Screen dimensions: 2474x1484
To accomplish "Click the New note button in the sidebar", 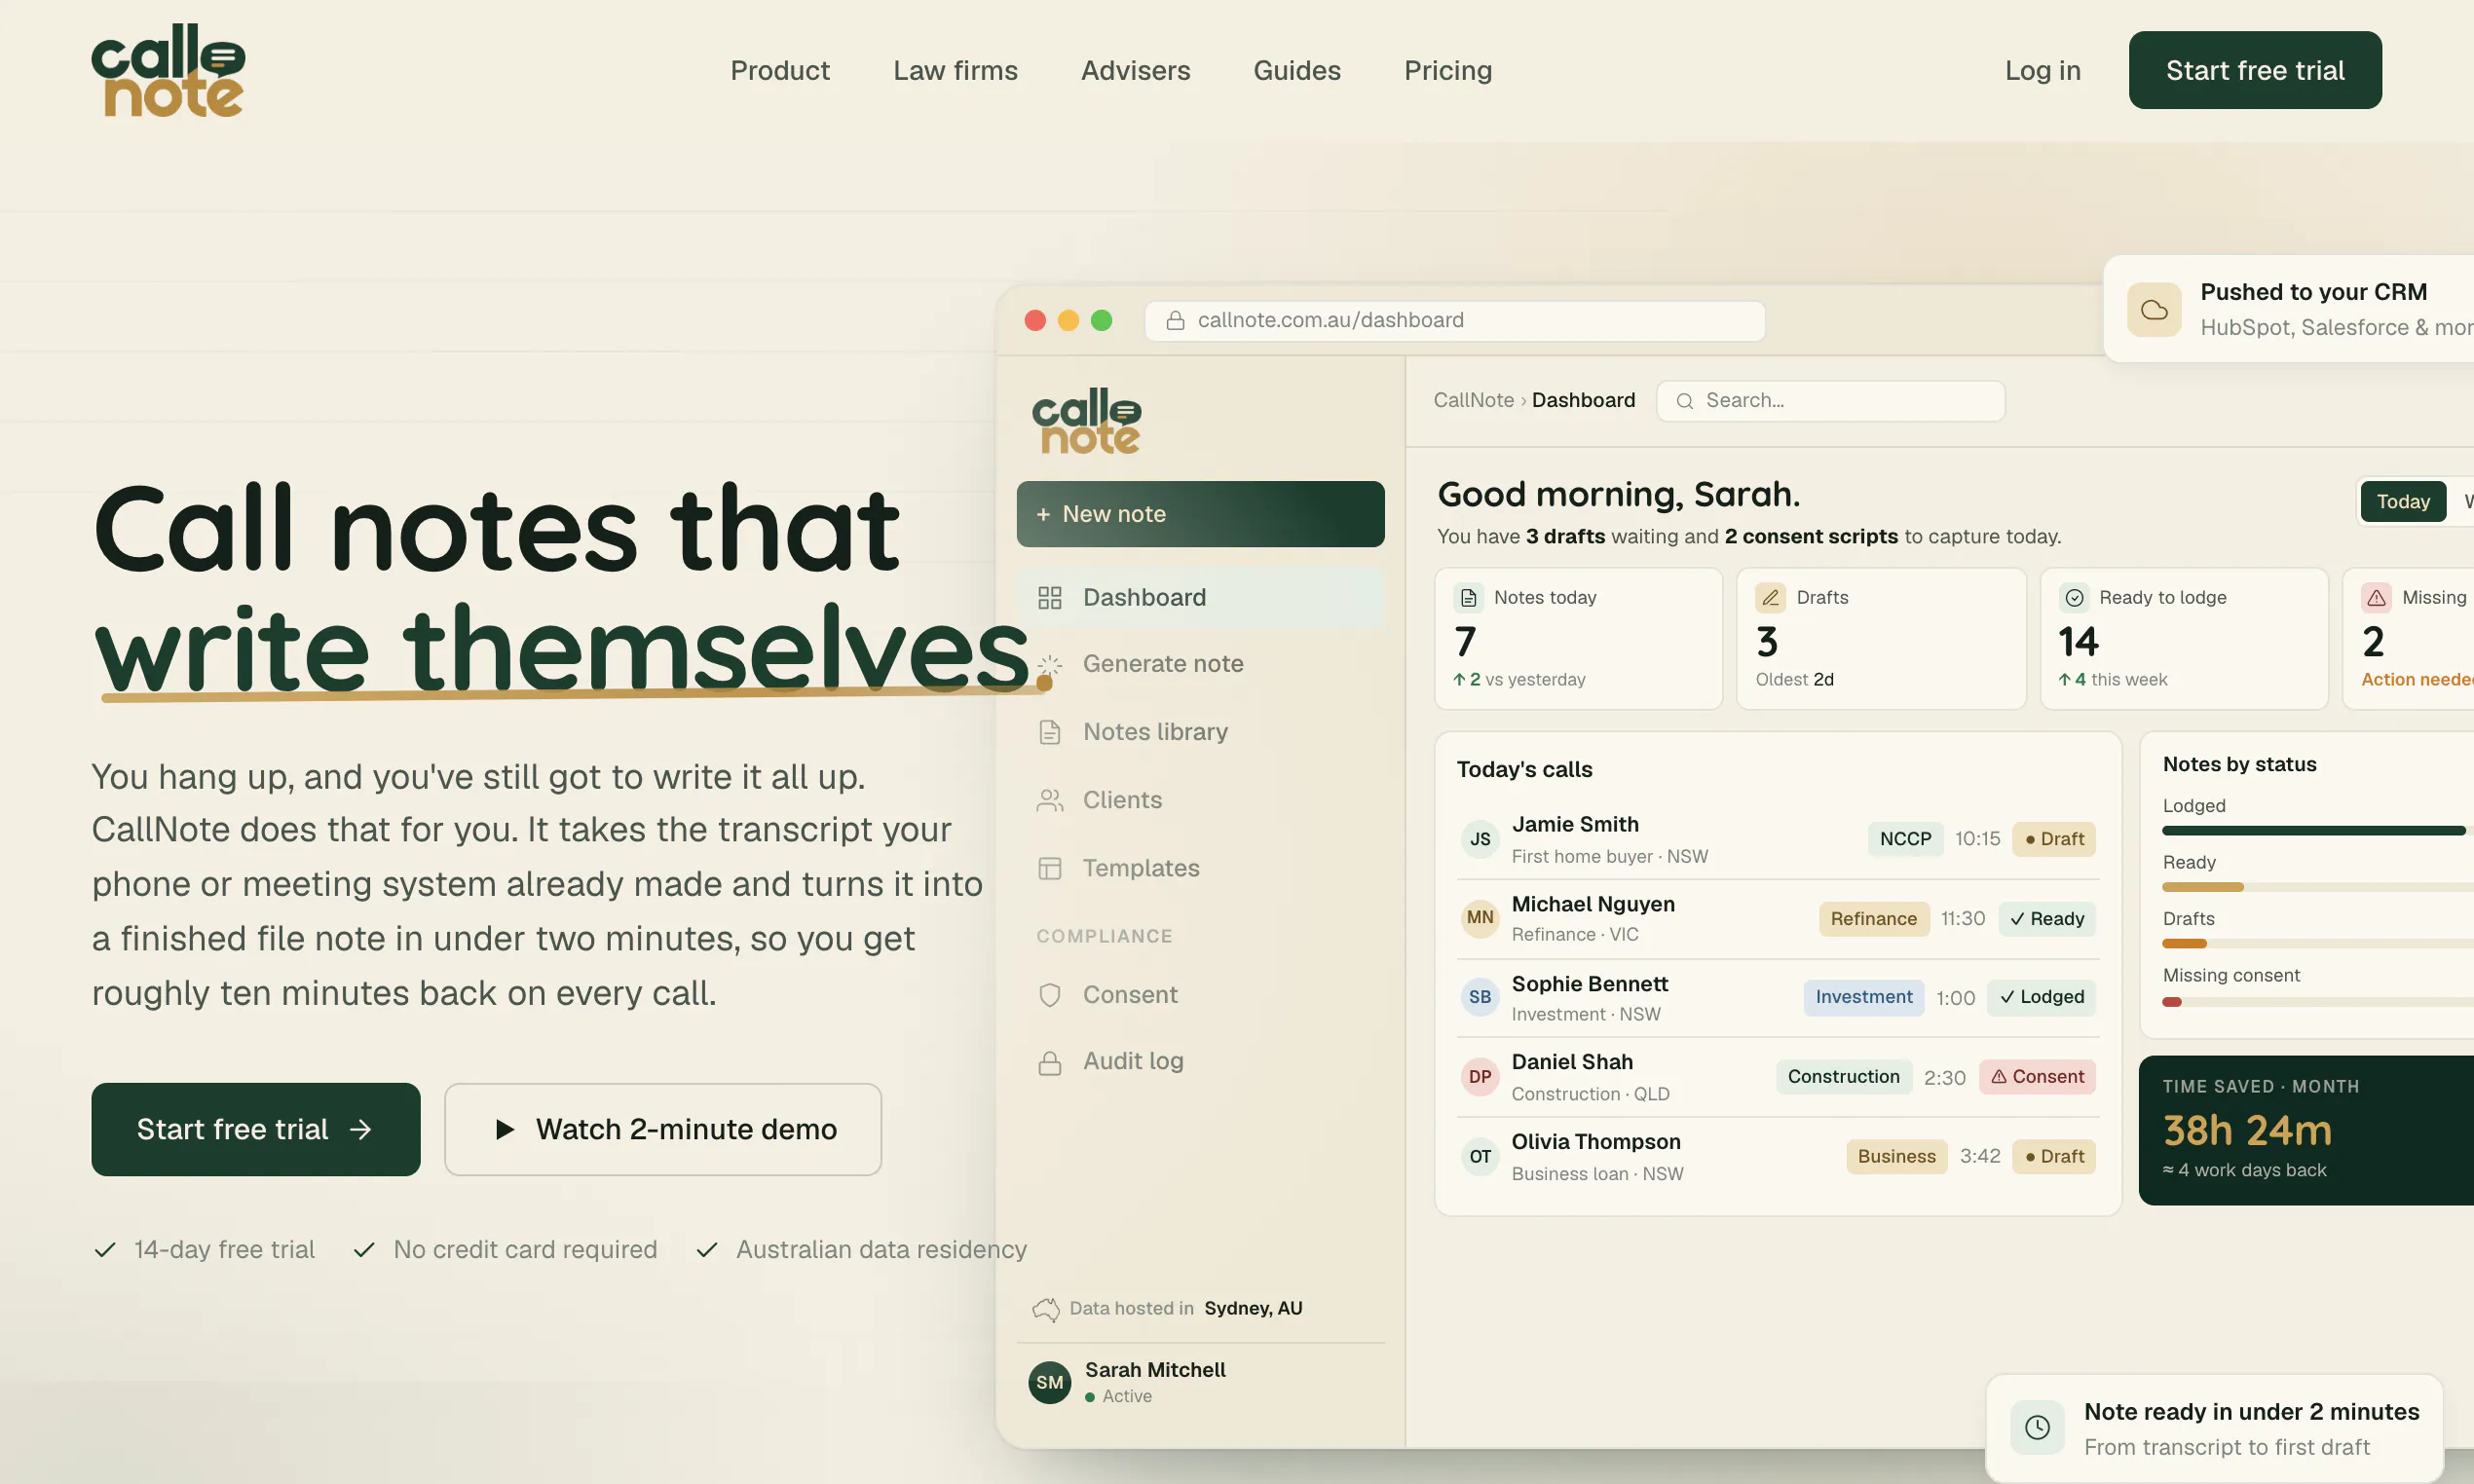I will tap(1200, 514).
